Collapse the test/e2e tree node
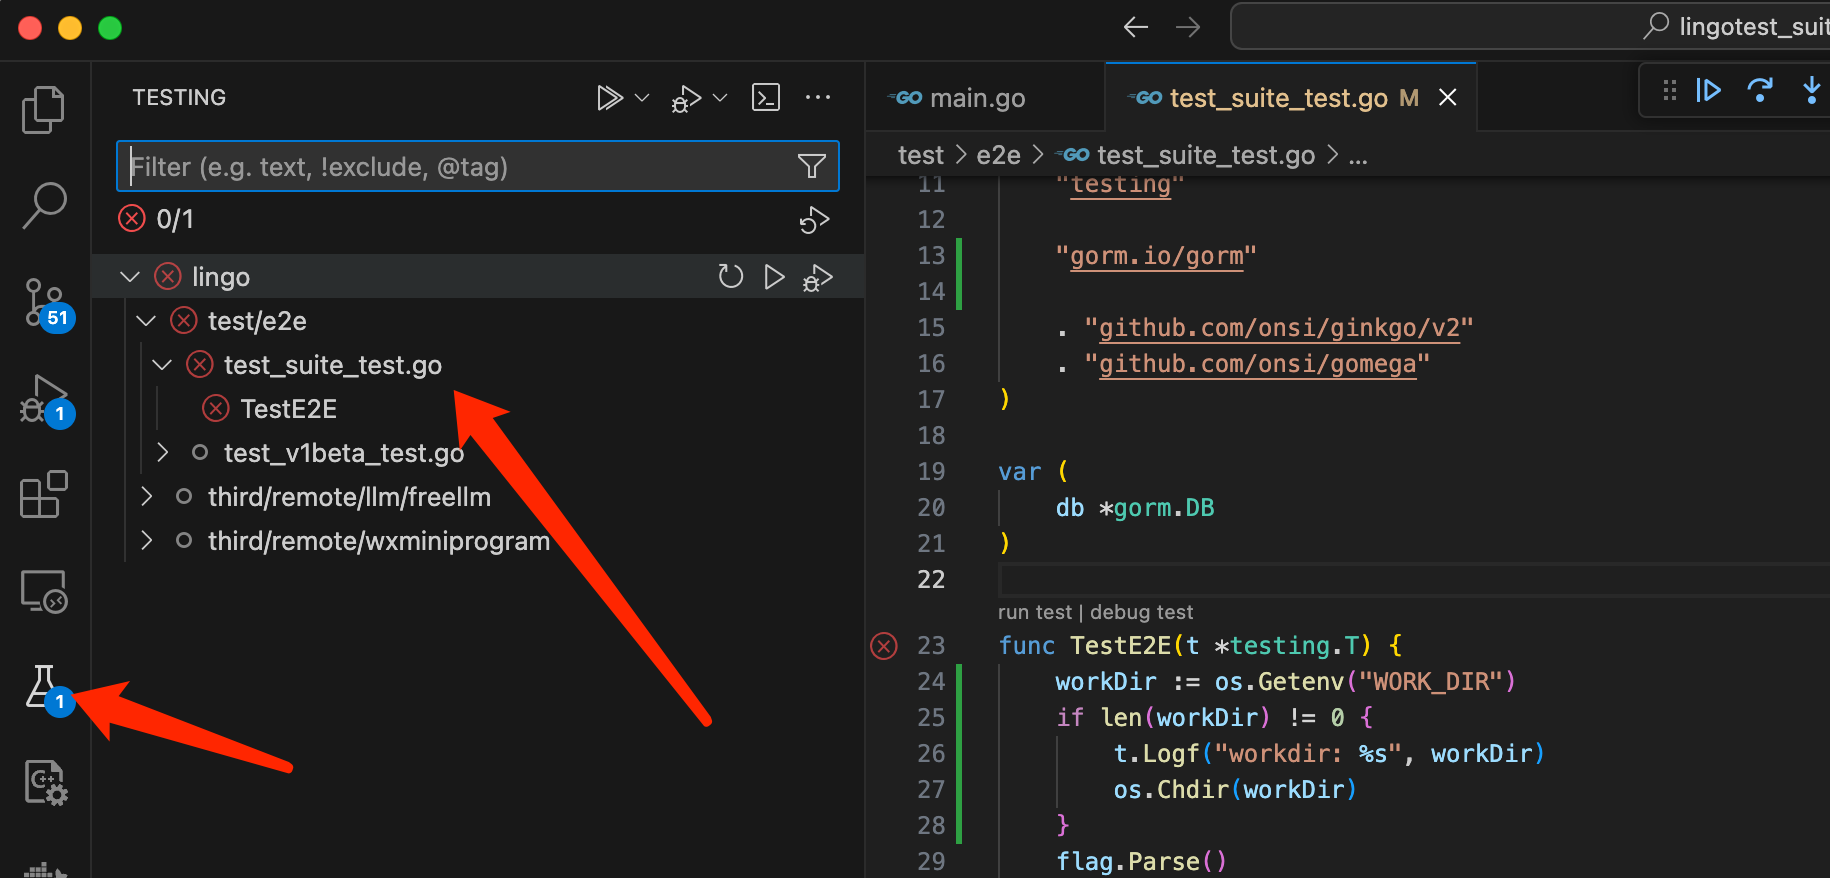This screenshot has height=878, width=1830. click(146, 320)
